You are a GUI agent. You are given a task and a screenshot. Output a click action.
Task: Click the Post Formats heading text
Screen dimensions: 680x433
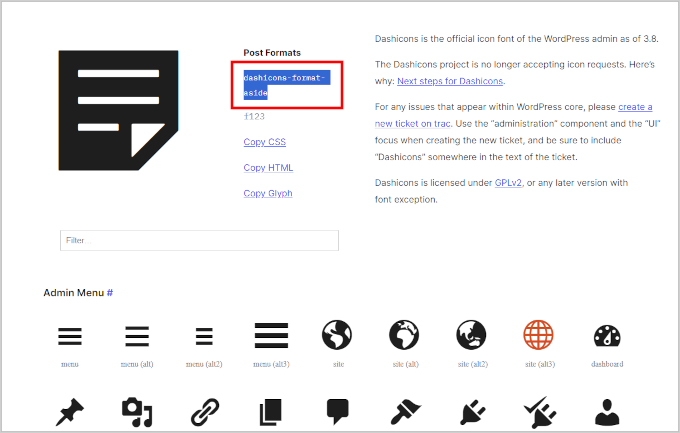coord(272,52)
